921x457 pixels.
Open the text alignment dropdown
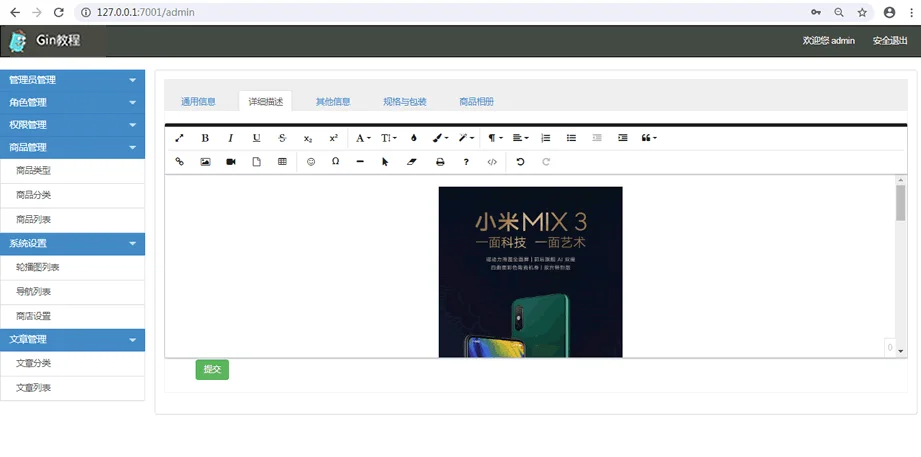(520, 138)
